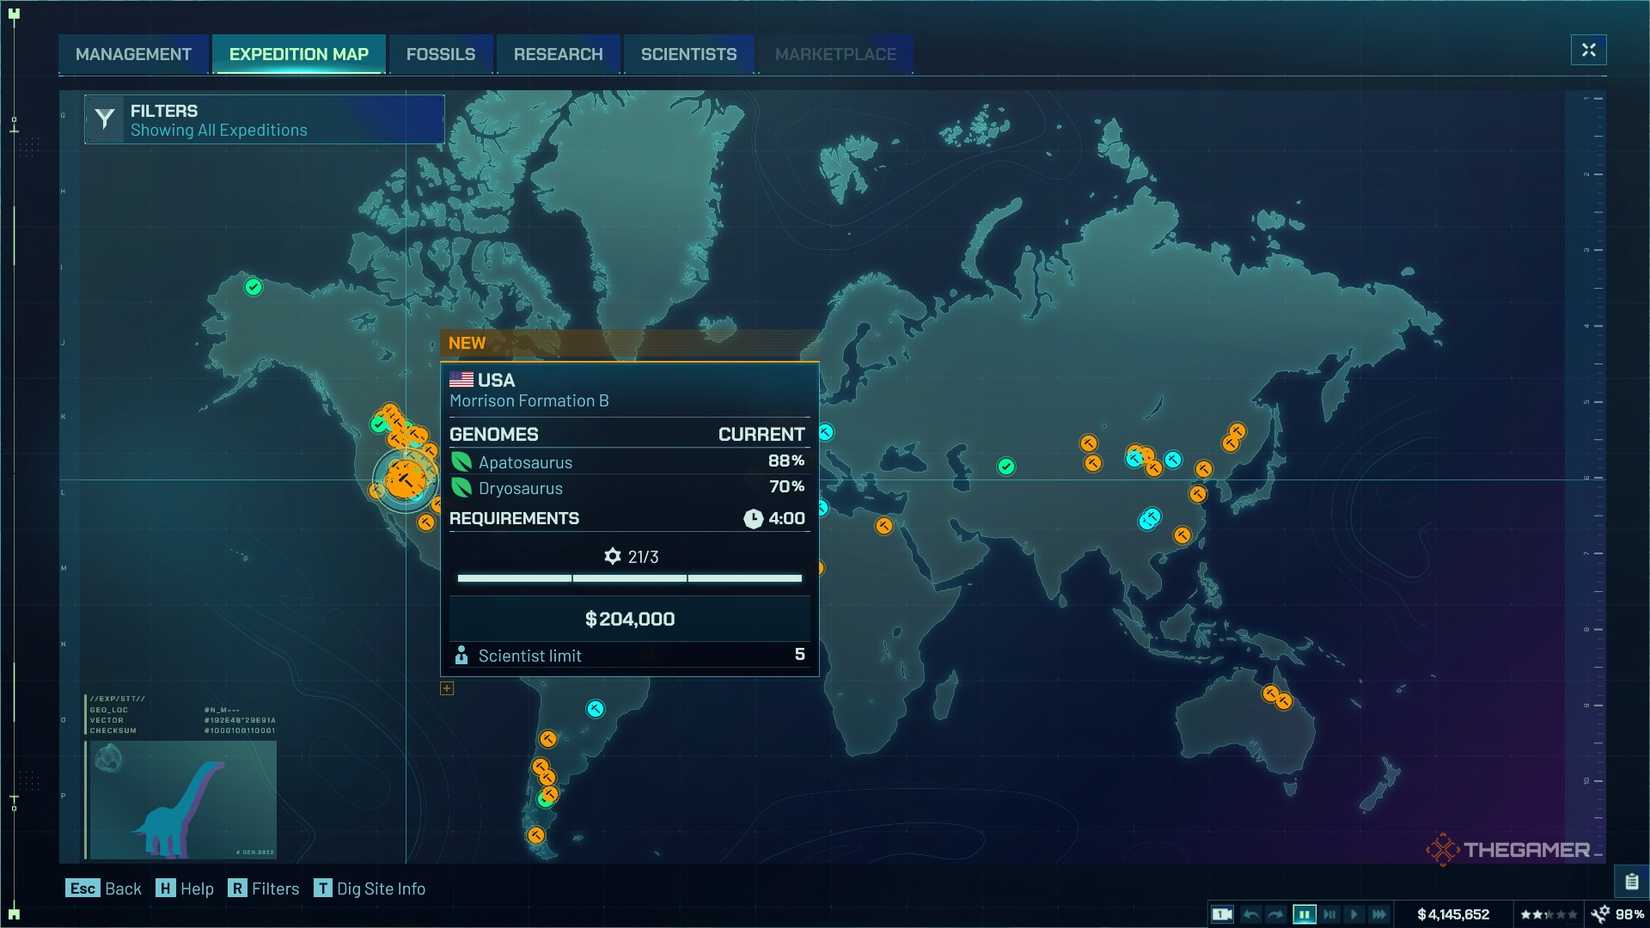The image size is (1650, 928).
Task: Click the undo arrow icon
Action: tap(1250, 914)
